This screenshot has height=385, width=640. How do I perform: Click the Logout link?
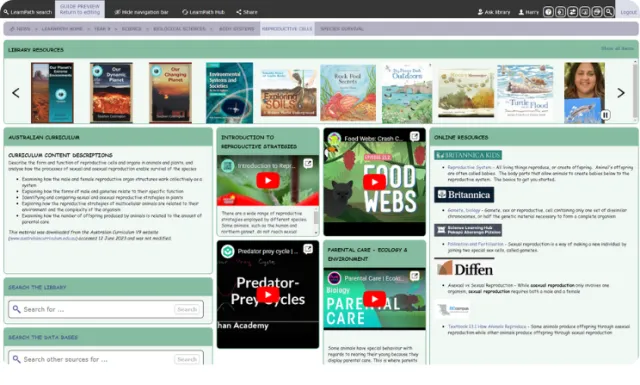628,12
